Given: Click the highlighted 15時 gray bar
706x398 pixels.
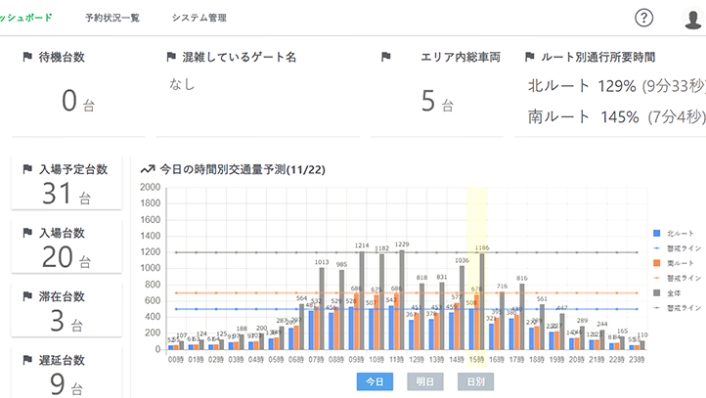Looking at the screenshot, I should point(482,301).
